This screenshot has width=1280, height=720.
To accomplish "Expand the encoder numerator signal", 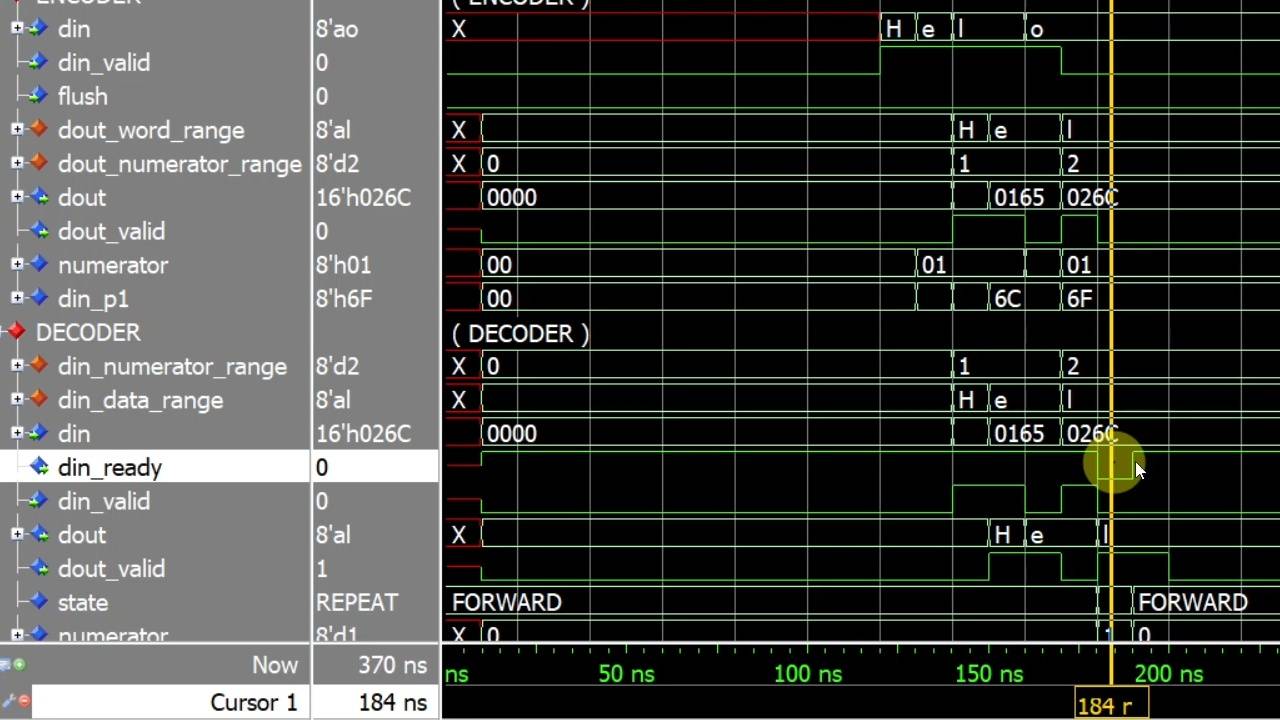I will (x=17, y=264).
